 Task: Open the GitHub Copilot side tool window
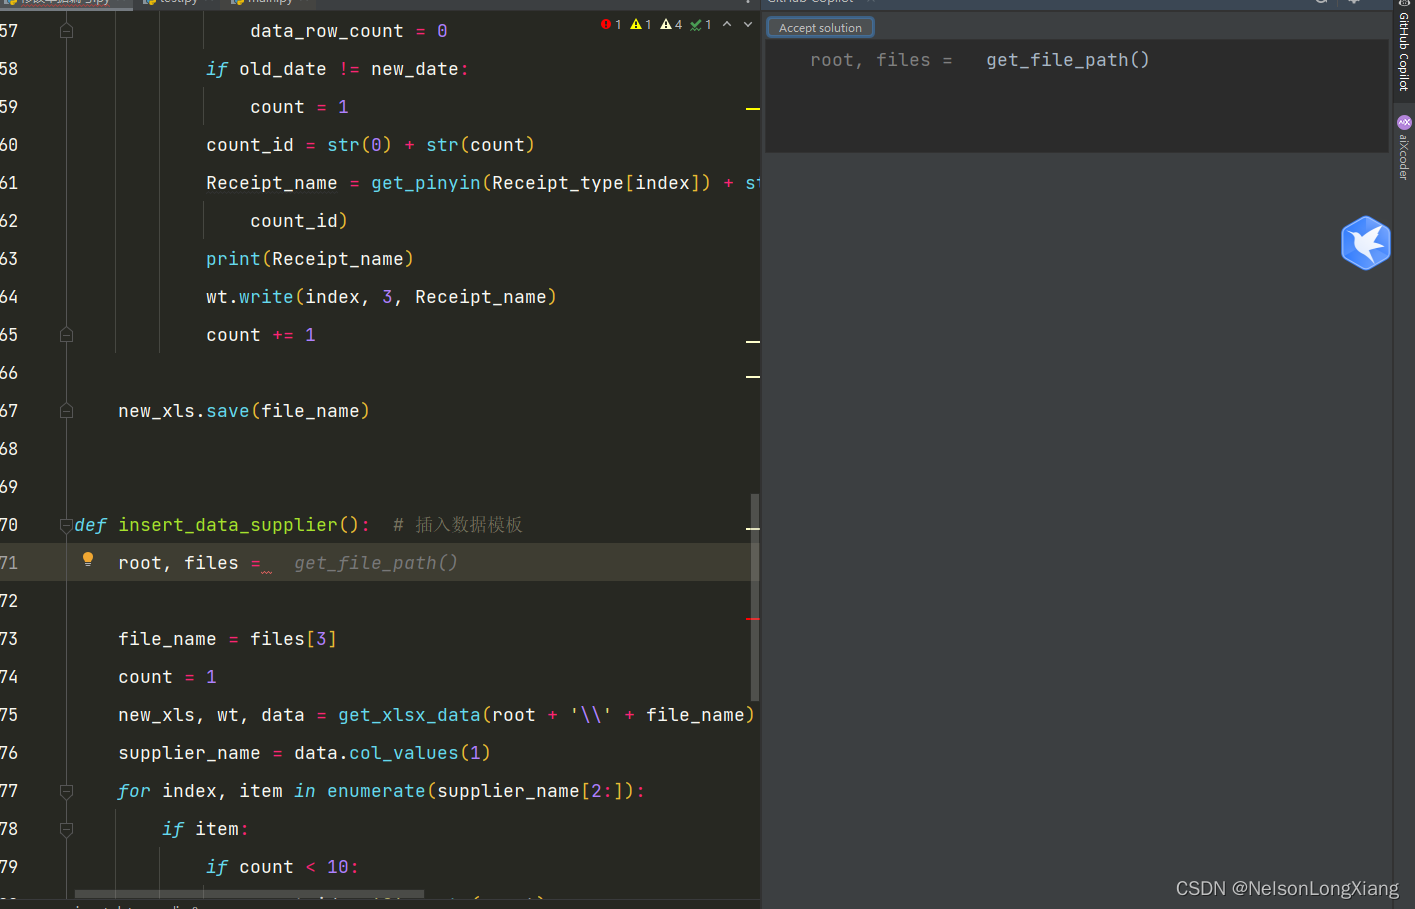click(1404, 47)
